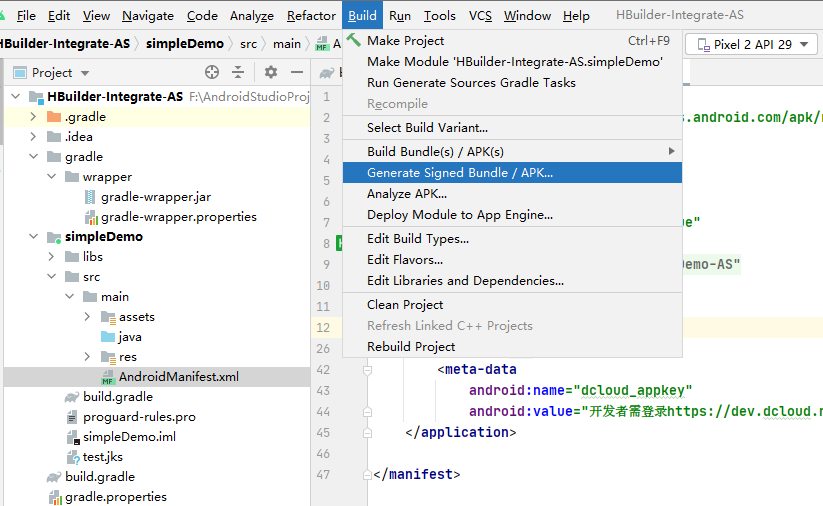The image size is (823, 506).
Task: Open the Tools menu
Action: [440, 16]
